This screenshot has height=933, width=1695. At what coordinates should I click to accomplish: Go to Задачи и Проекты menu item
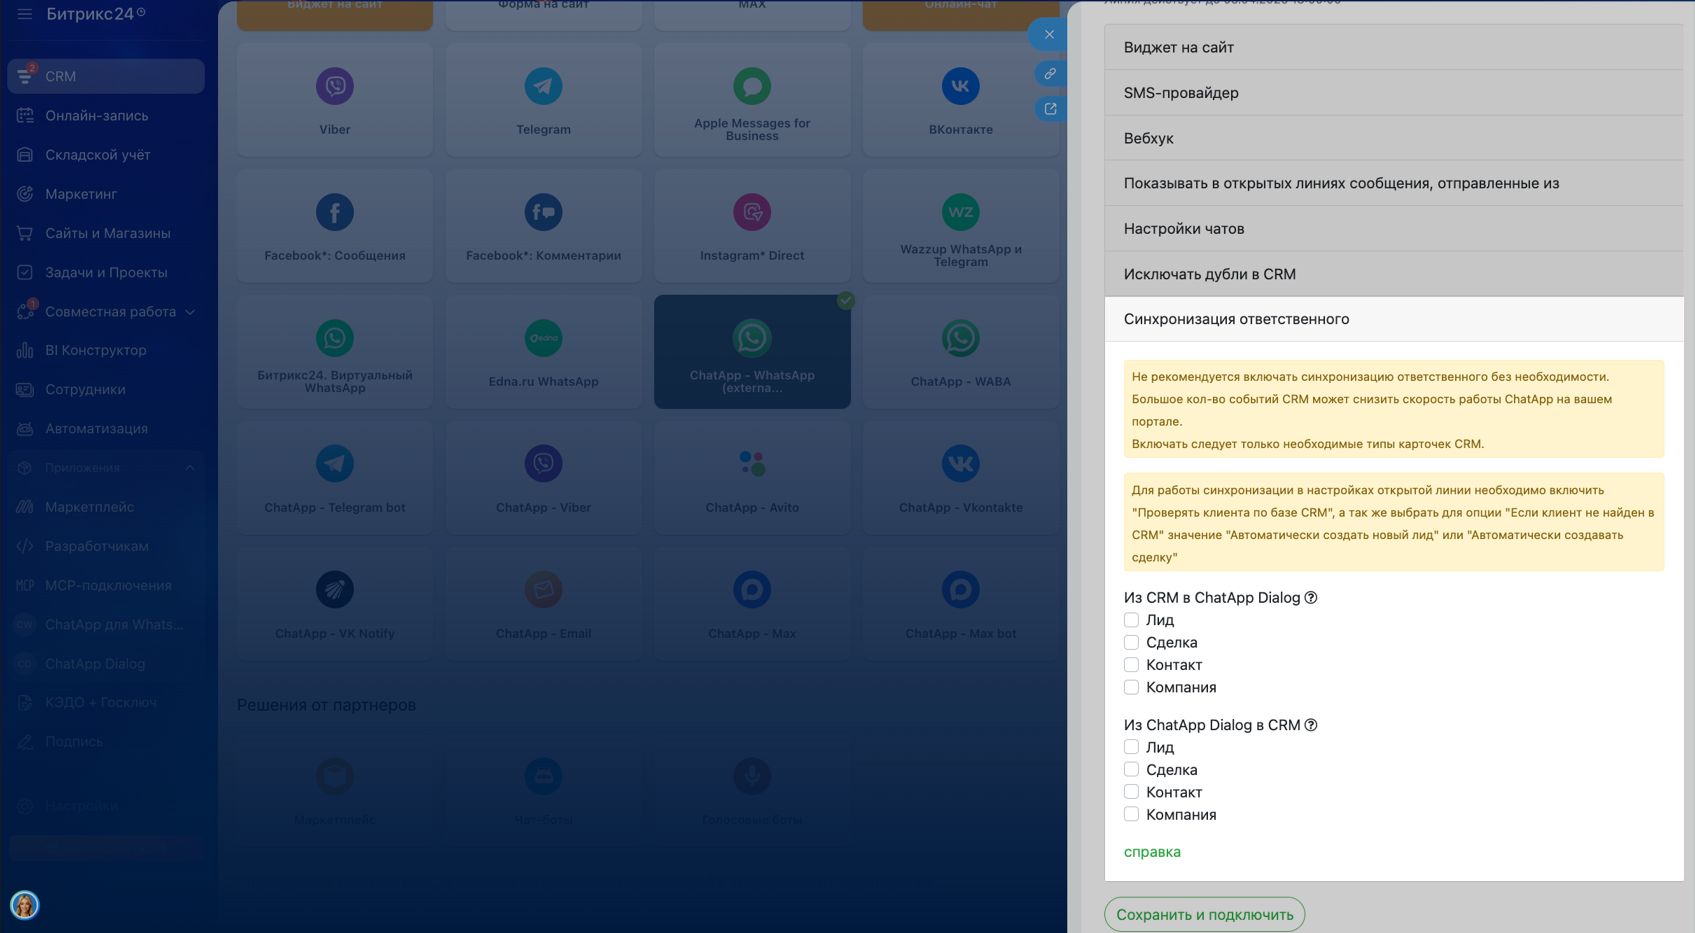[x=106, y=272]
